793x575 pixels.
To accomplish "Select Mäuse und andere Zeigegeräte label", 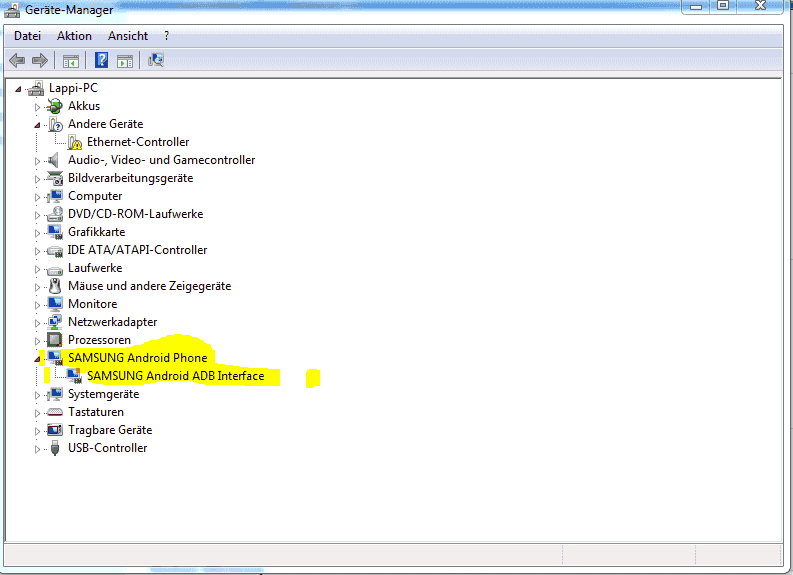I will click(150, 286).
